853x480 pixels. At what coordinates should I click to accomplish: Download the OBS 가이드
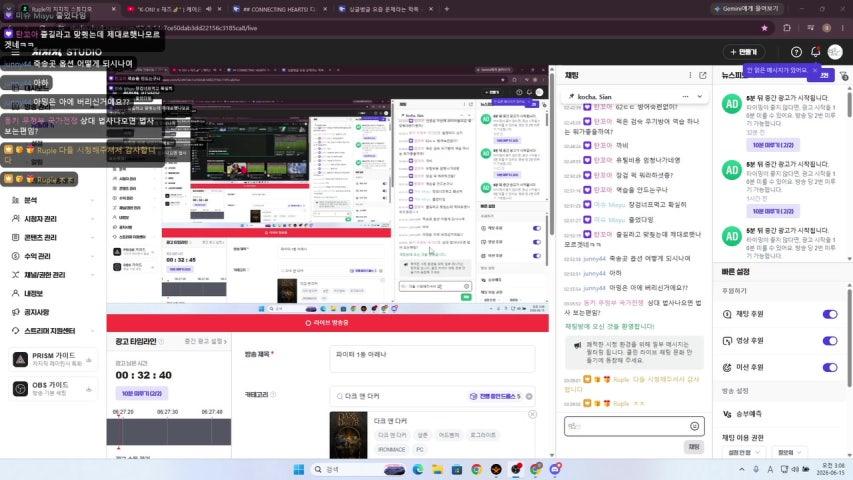pyautogui.click(x=89, y=389)
